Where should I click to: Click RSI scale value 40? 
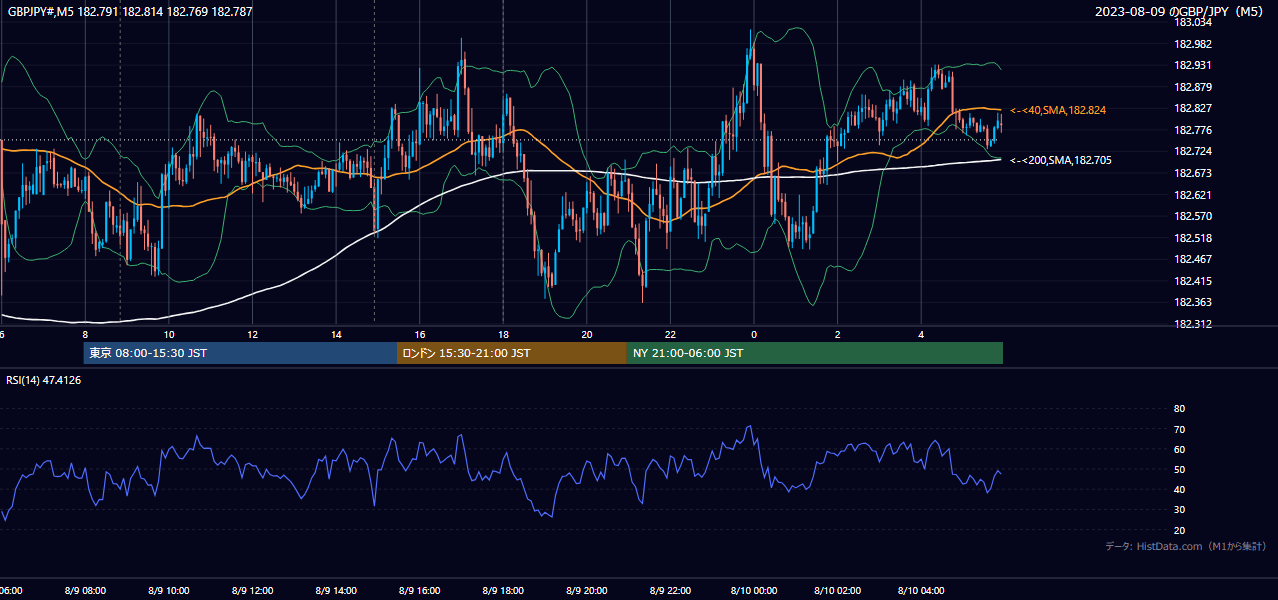tap(1179, 489)
